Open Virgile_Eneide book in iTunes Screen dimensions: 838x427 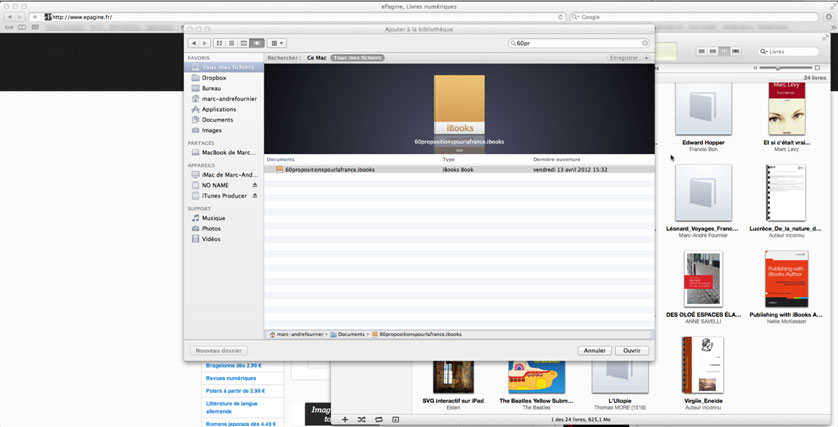tap(703, 365)
